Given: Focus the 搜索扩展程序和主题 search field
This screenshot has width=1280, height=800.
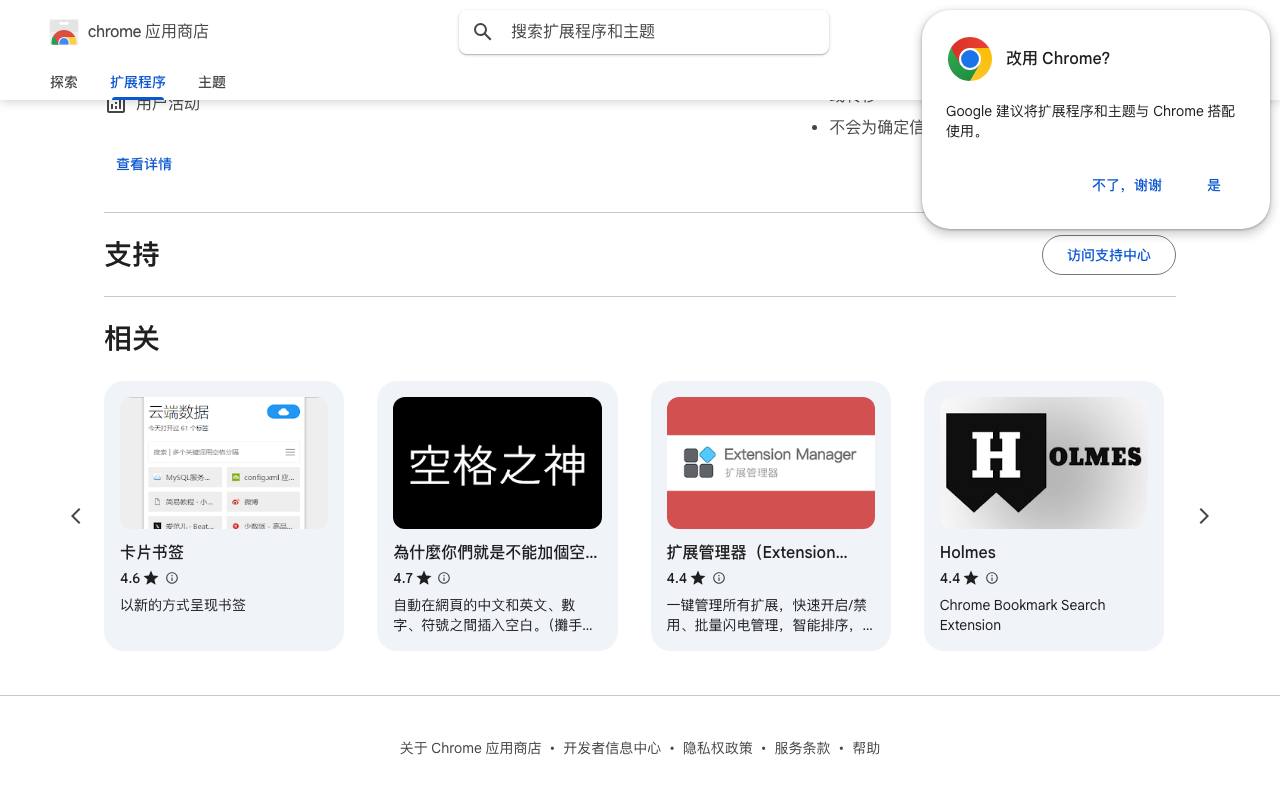Looking at the screenshot, I should pos(644,32).
